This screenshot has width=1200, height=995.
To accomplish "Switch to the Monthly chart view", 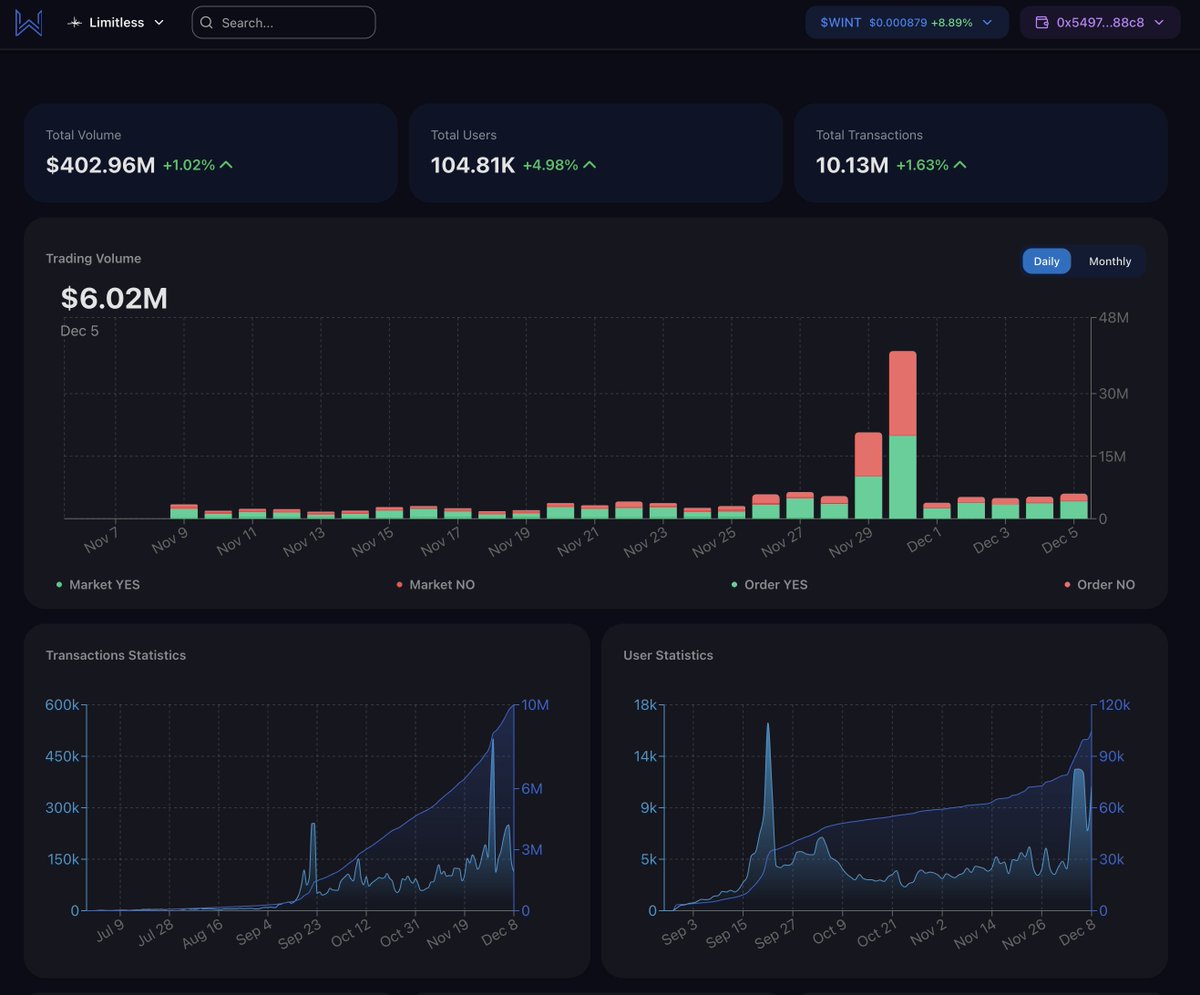I will 1110,261.
